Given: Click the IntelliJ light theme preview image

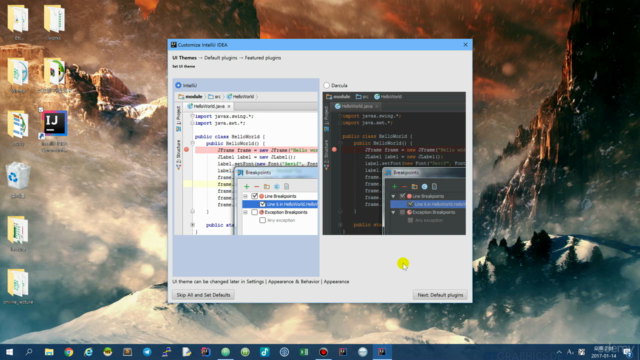Looking at the screenshot, I should pyautogui.click(x=246, y=163).
